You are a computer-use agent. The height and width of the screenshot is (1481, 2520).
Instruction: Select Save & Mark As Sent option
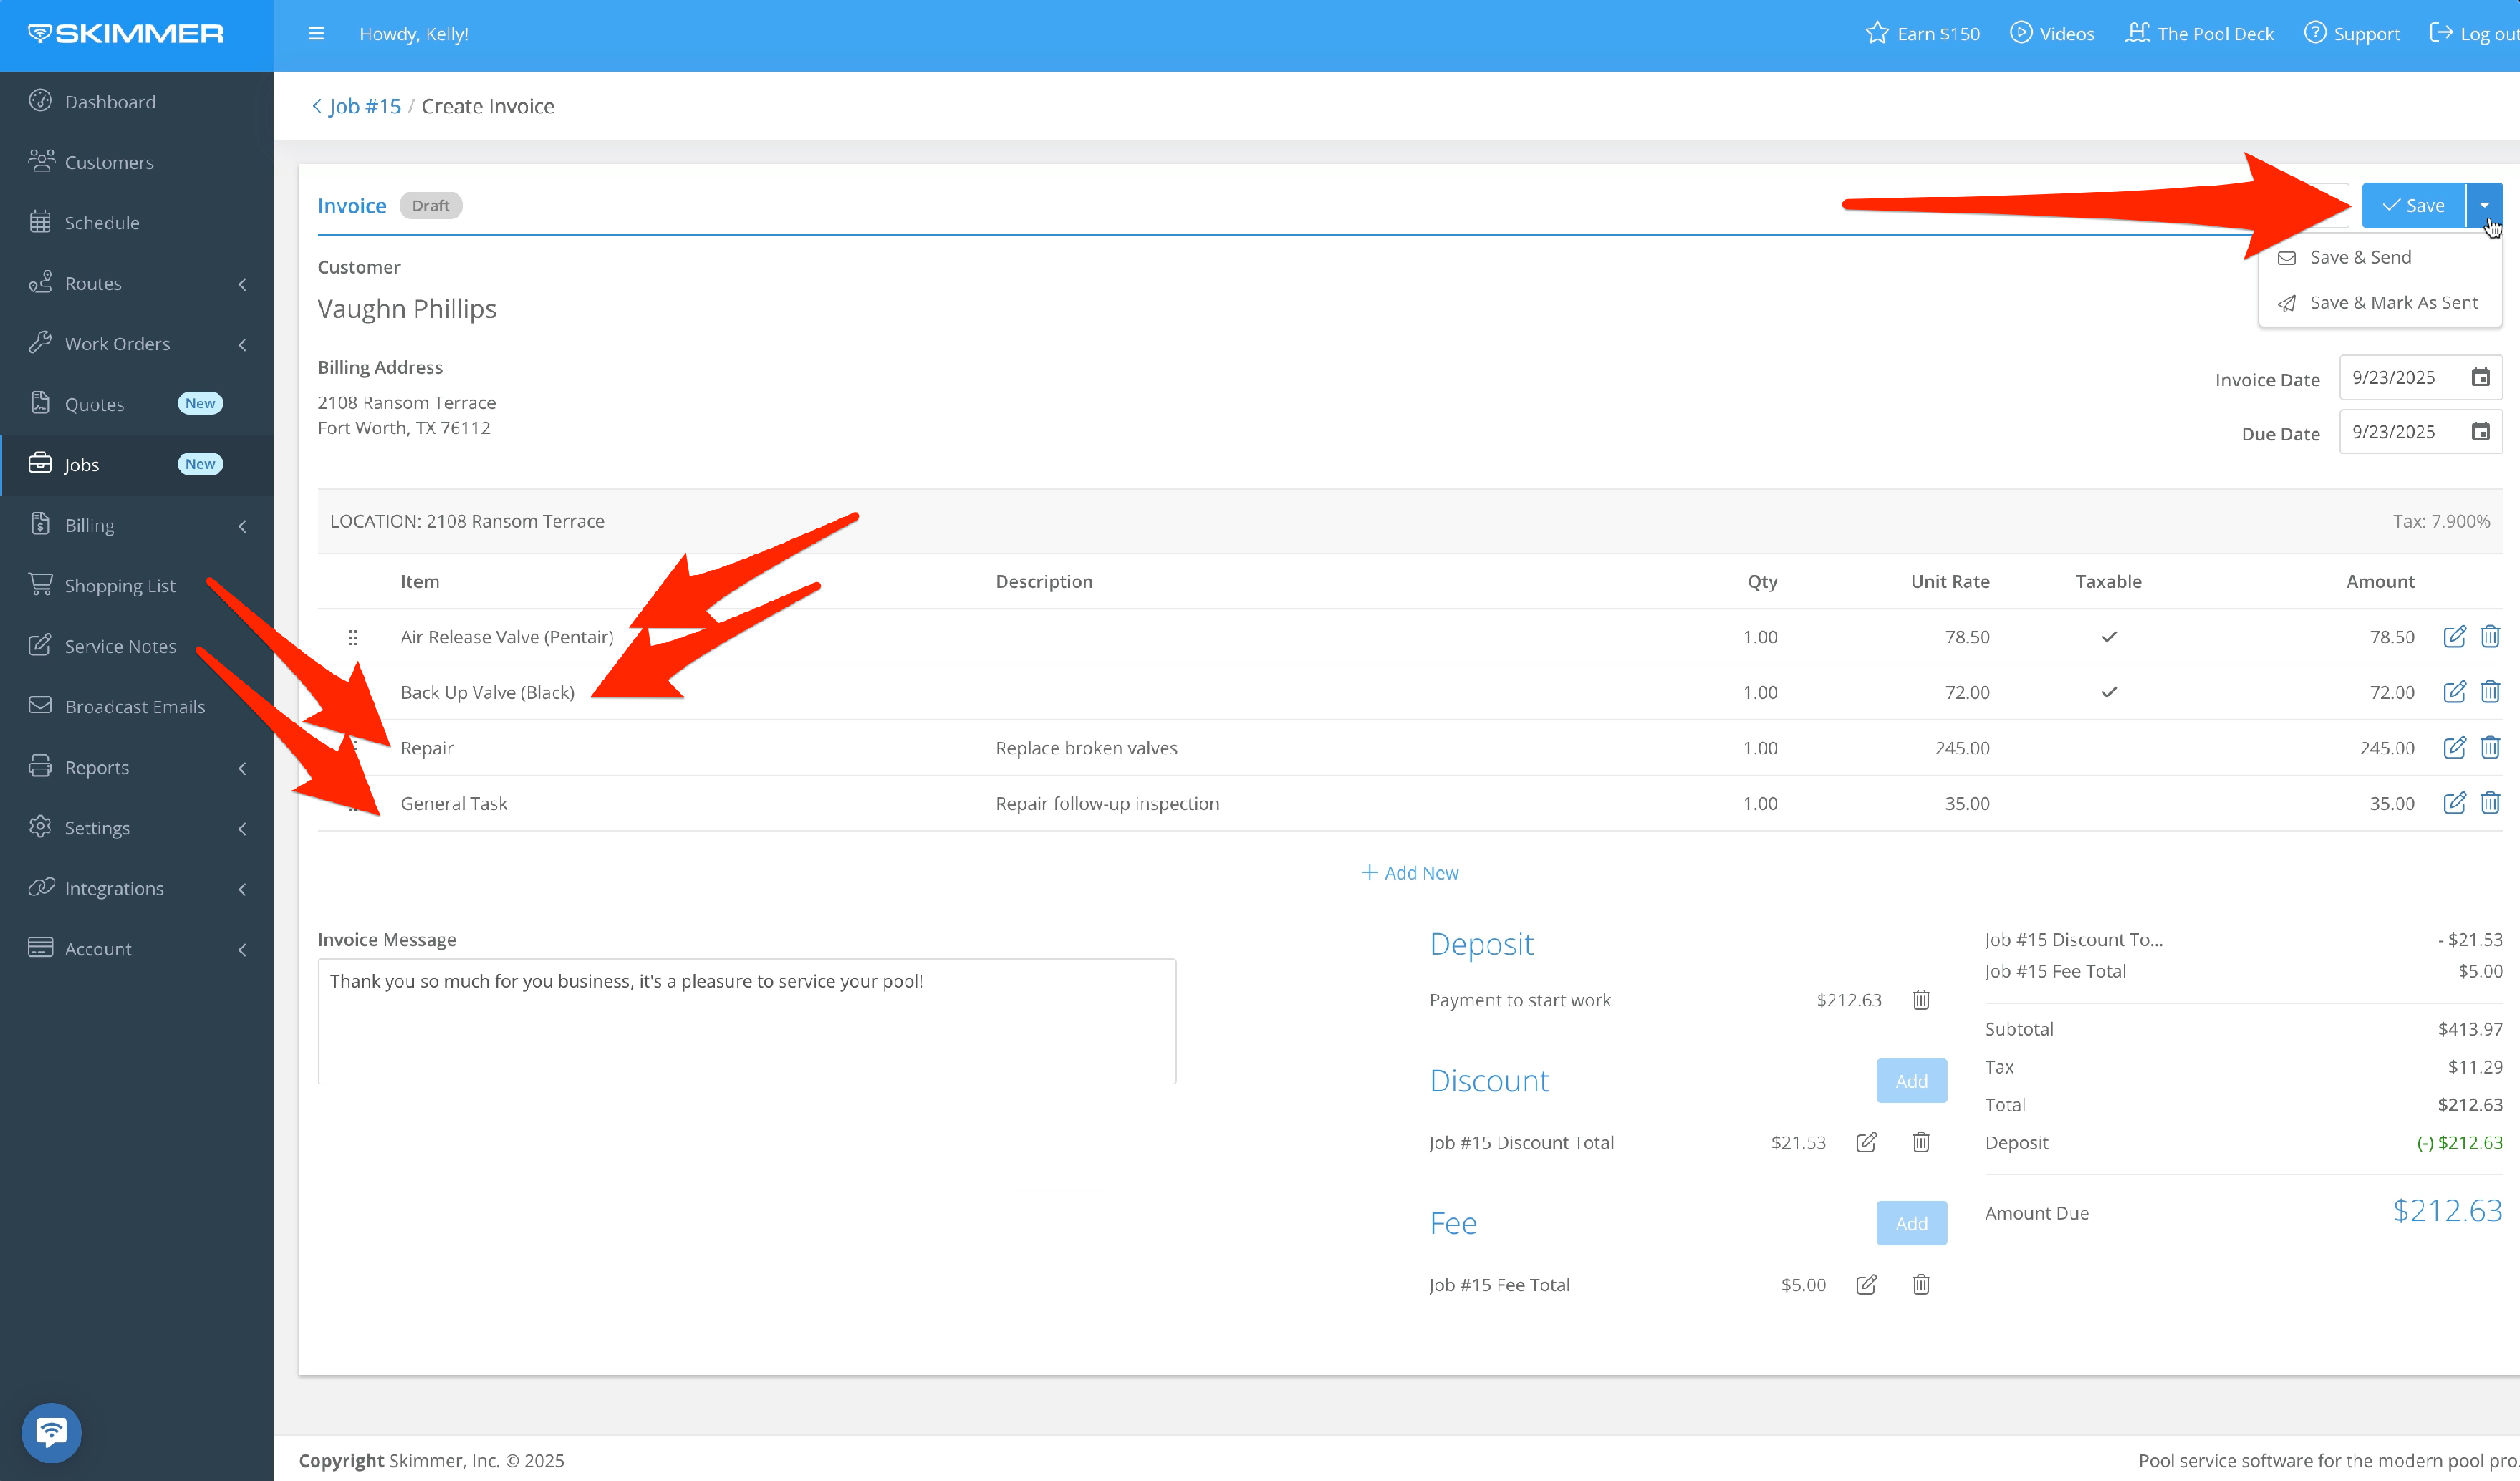pyautogui.click(x=2393, y=303)
